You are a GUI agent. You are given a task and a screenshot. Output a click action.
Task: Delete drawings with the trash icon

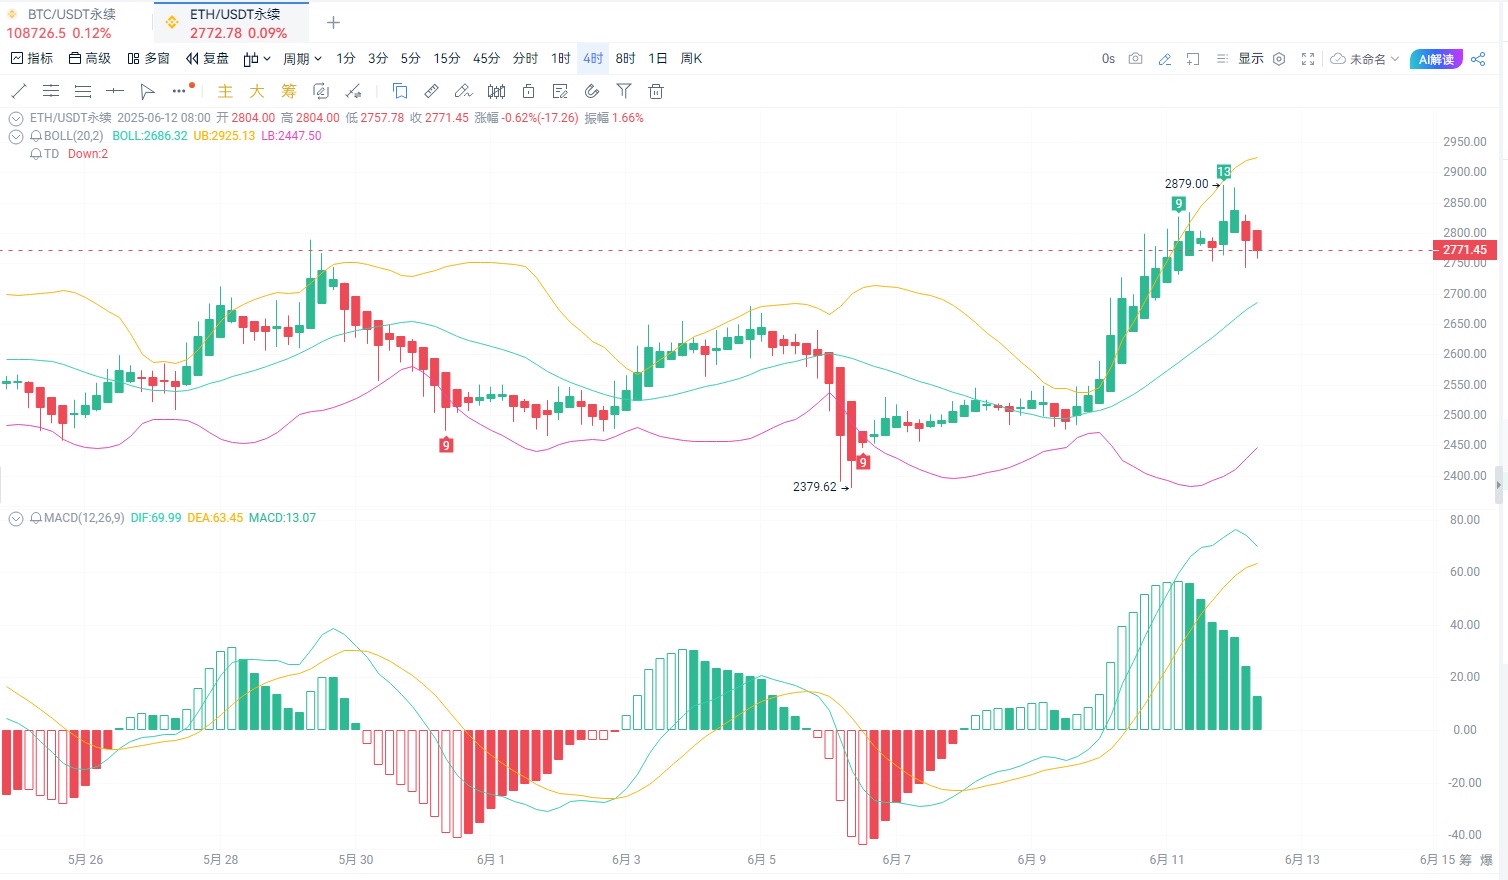point(656,91)
